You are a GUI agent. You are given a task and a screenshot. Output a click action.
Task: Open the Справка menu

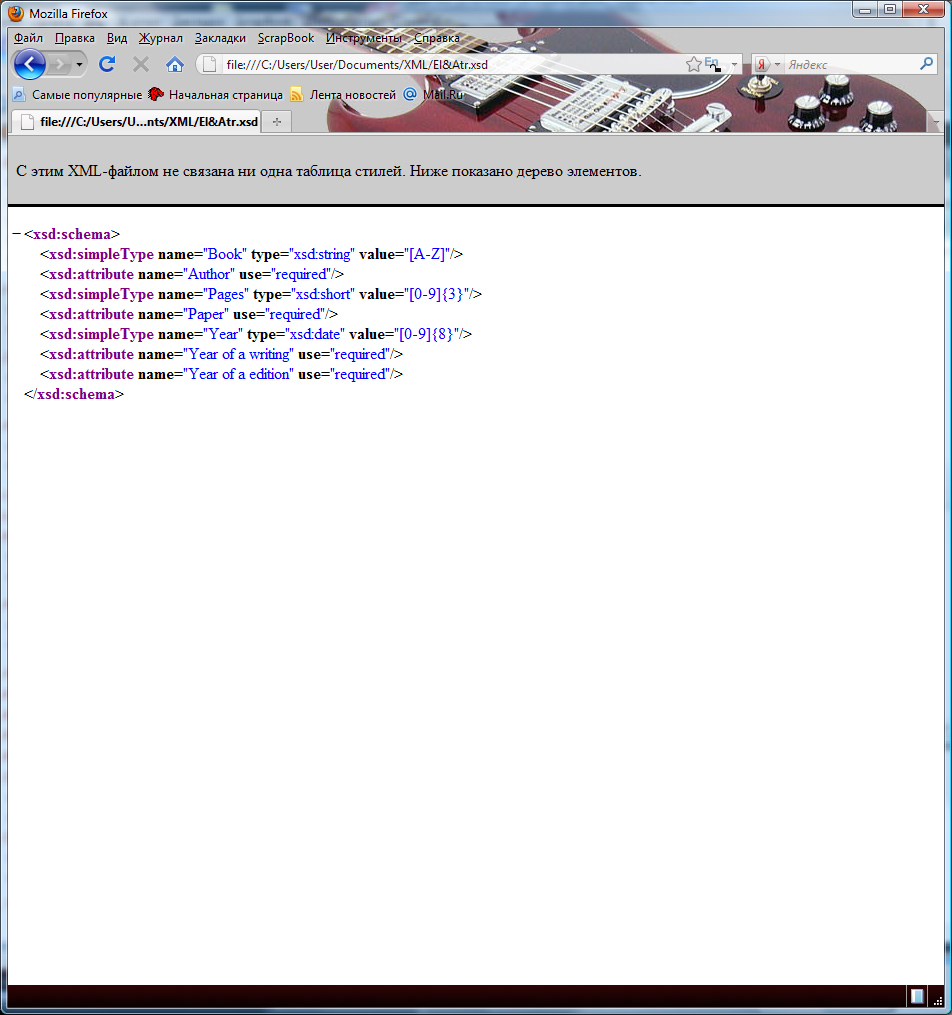437,38
